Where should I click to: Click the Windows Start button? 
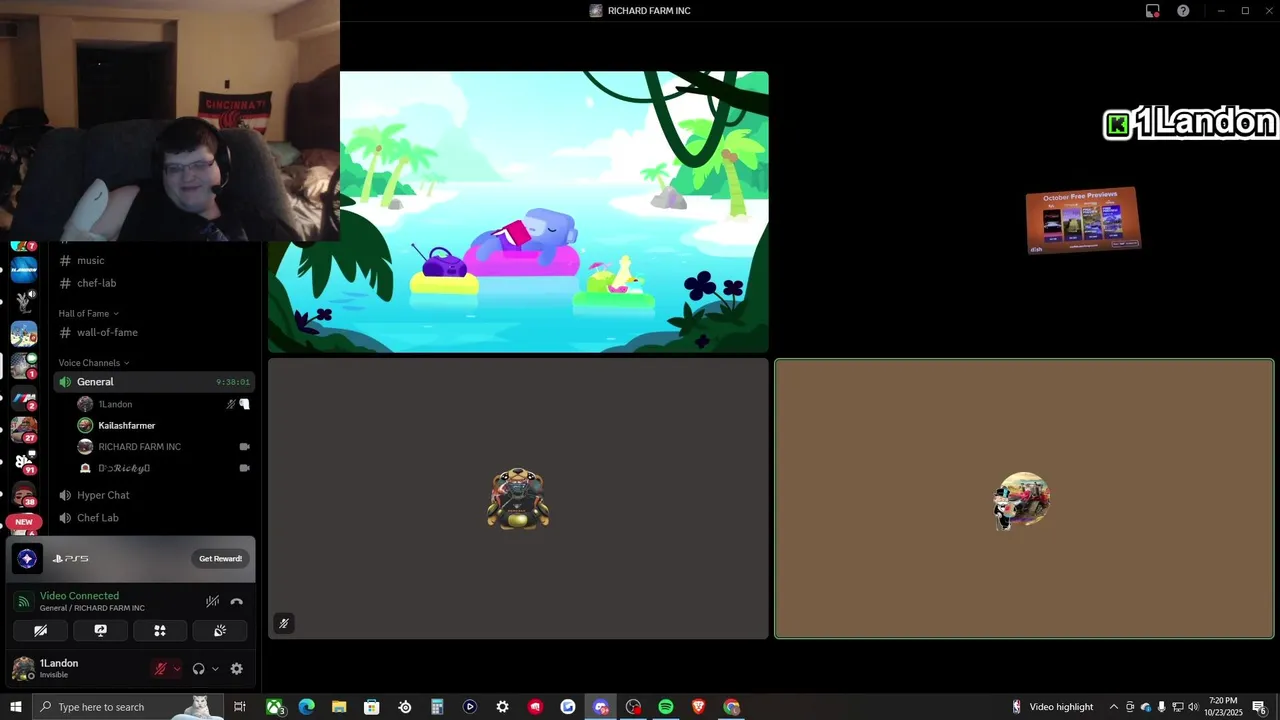pyautogui.click(x=16, y=707)
